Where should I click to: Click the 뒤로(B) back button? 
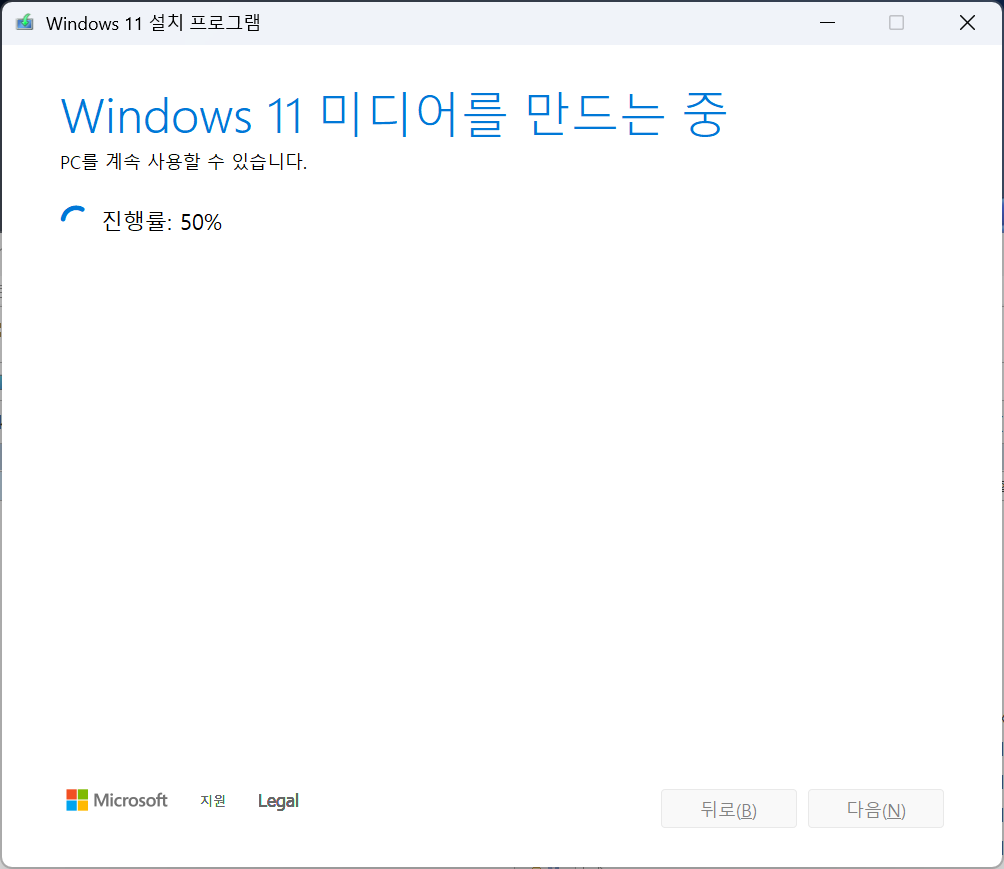[729, 809]
